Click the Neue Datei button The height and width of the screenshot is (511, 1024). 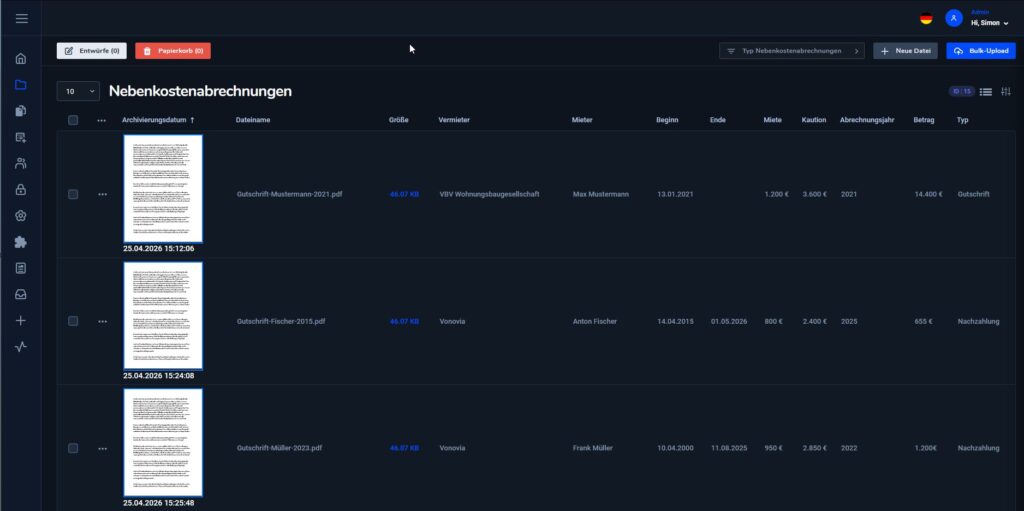click(905, 51)
